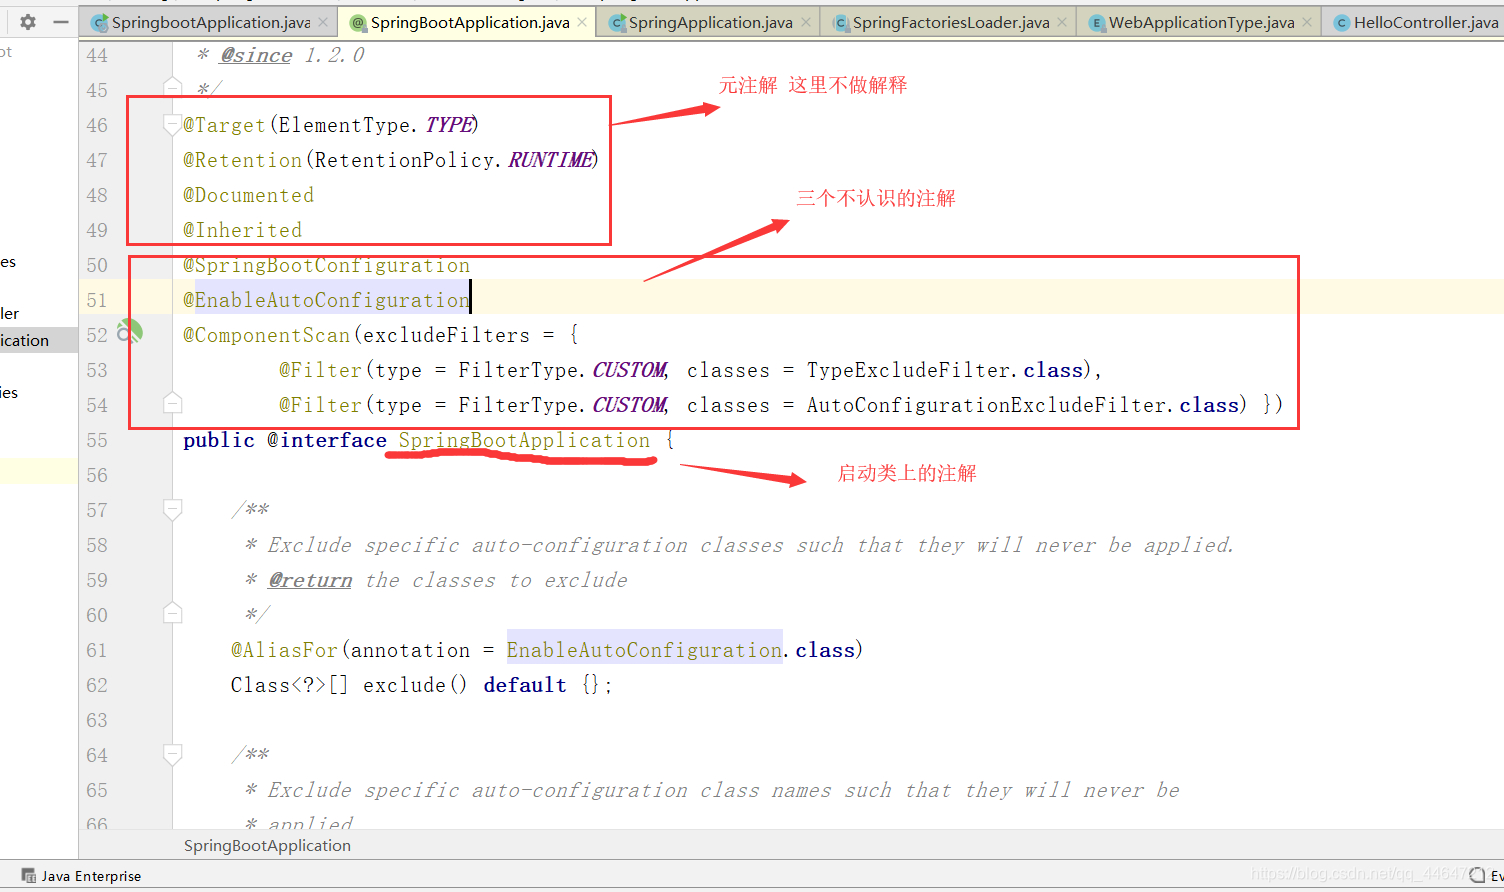
Task: Close the SpringbootApplication.java tab
Action: [x=323, y=22]
